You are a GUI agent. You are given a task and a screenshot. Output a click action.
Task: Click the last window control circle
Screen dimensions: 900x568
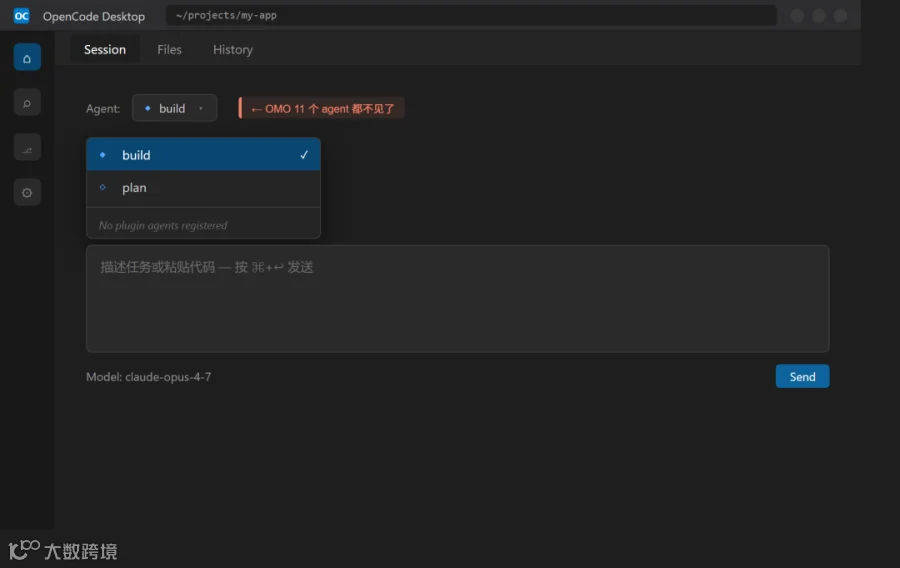[x=840, y=15]
